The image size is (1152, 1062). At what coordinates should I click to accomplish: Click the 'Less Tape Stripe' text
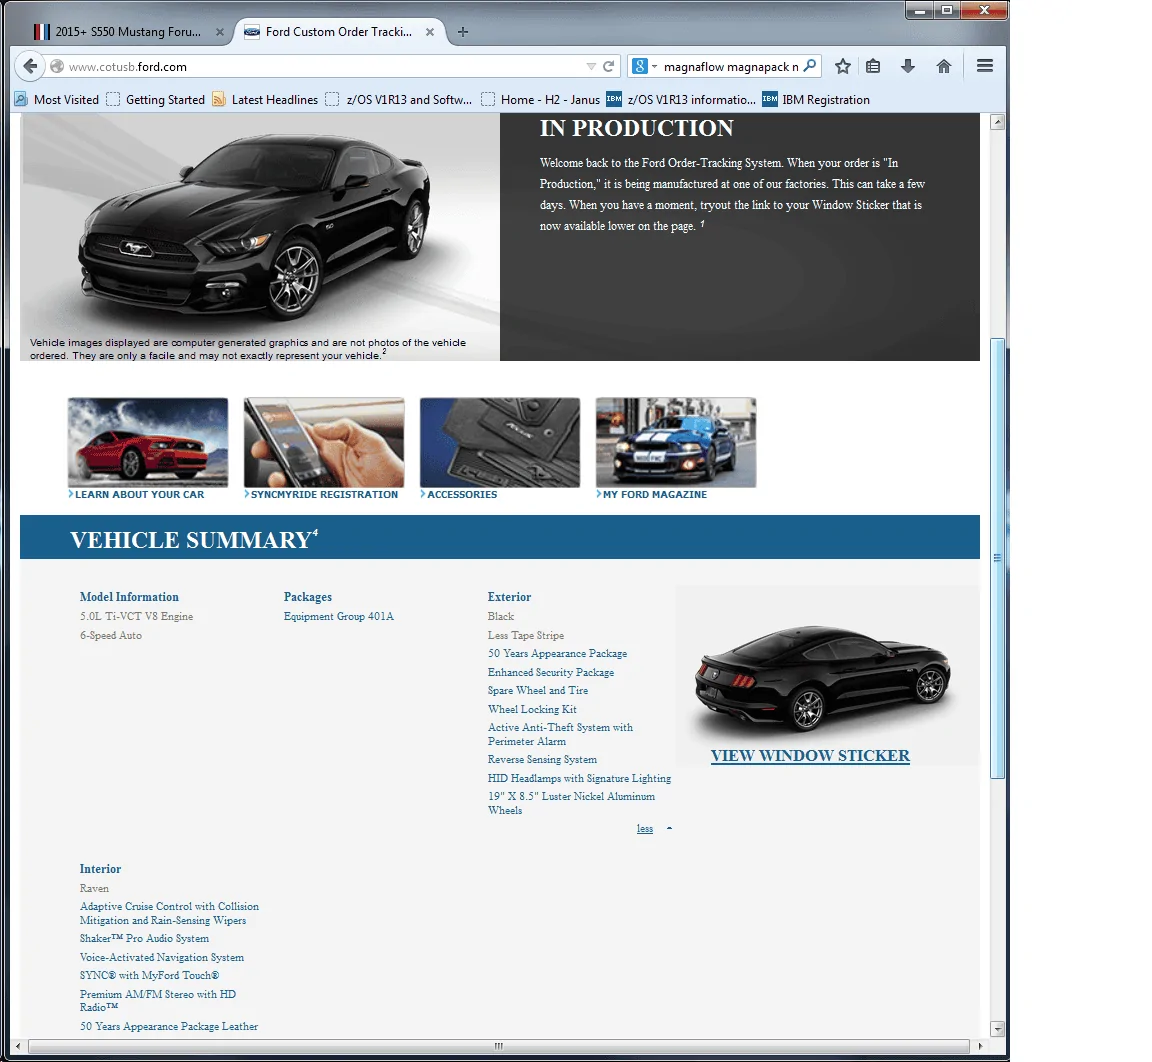[x=526, y=635]
